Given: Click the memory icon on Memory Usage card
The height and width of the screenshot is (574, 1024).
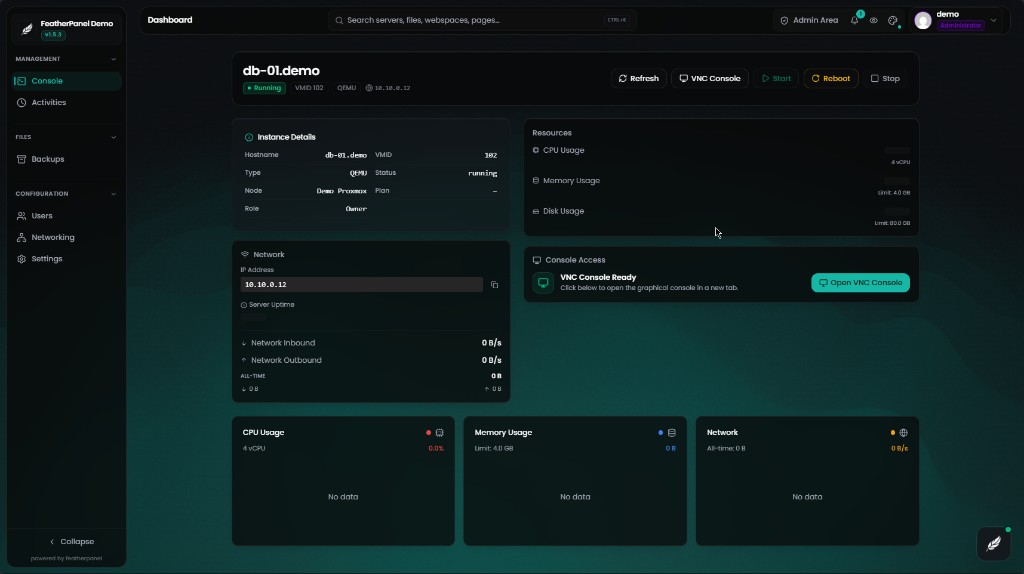Looking at the screenshot, I should 671,433.
